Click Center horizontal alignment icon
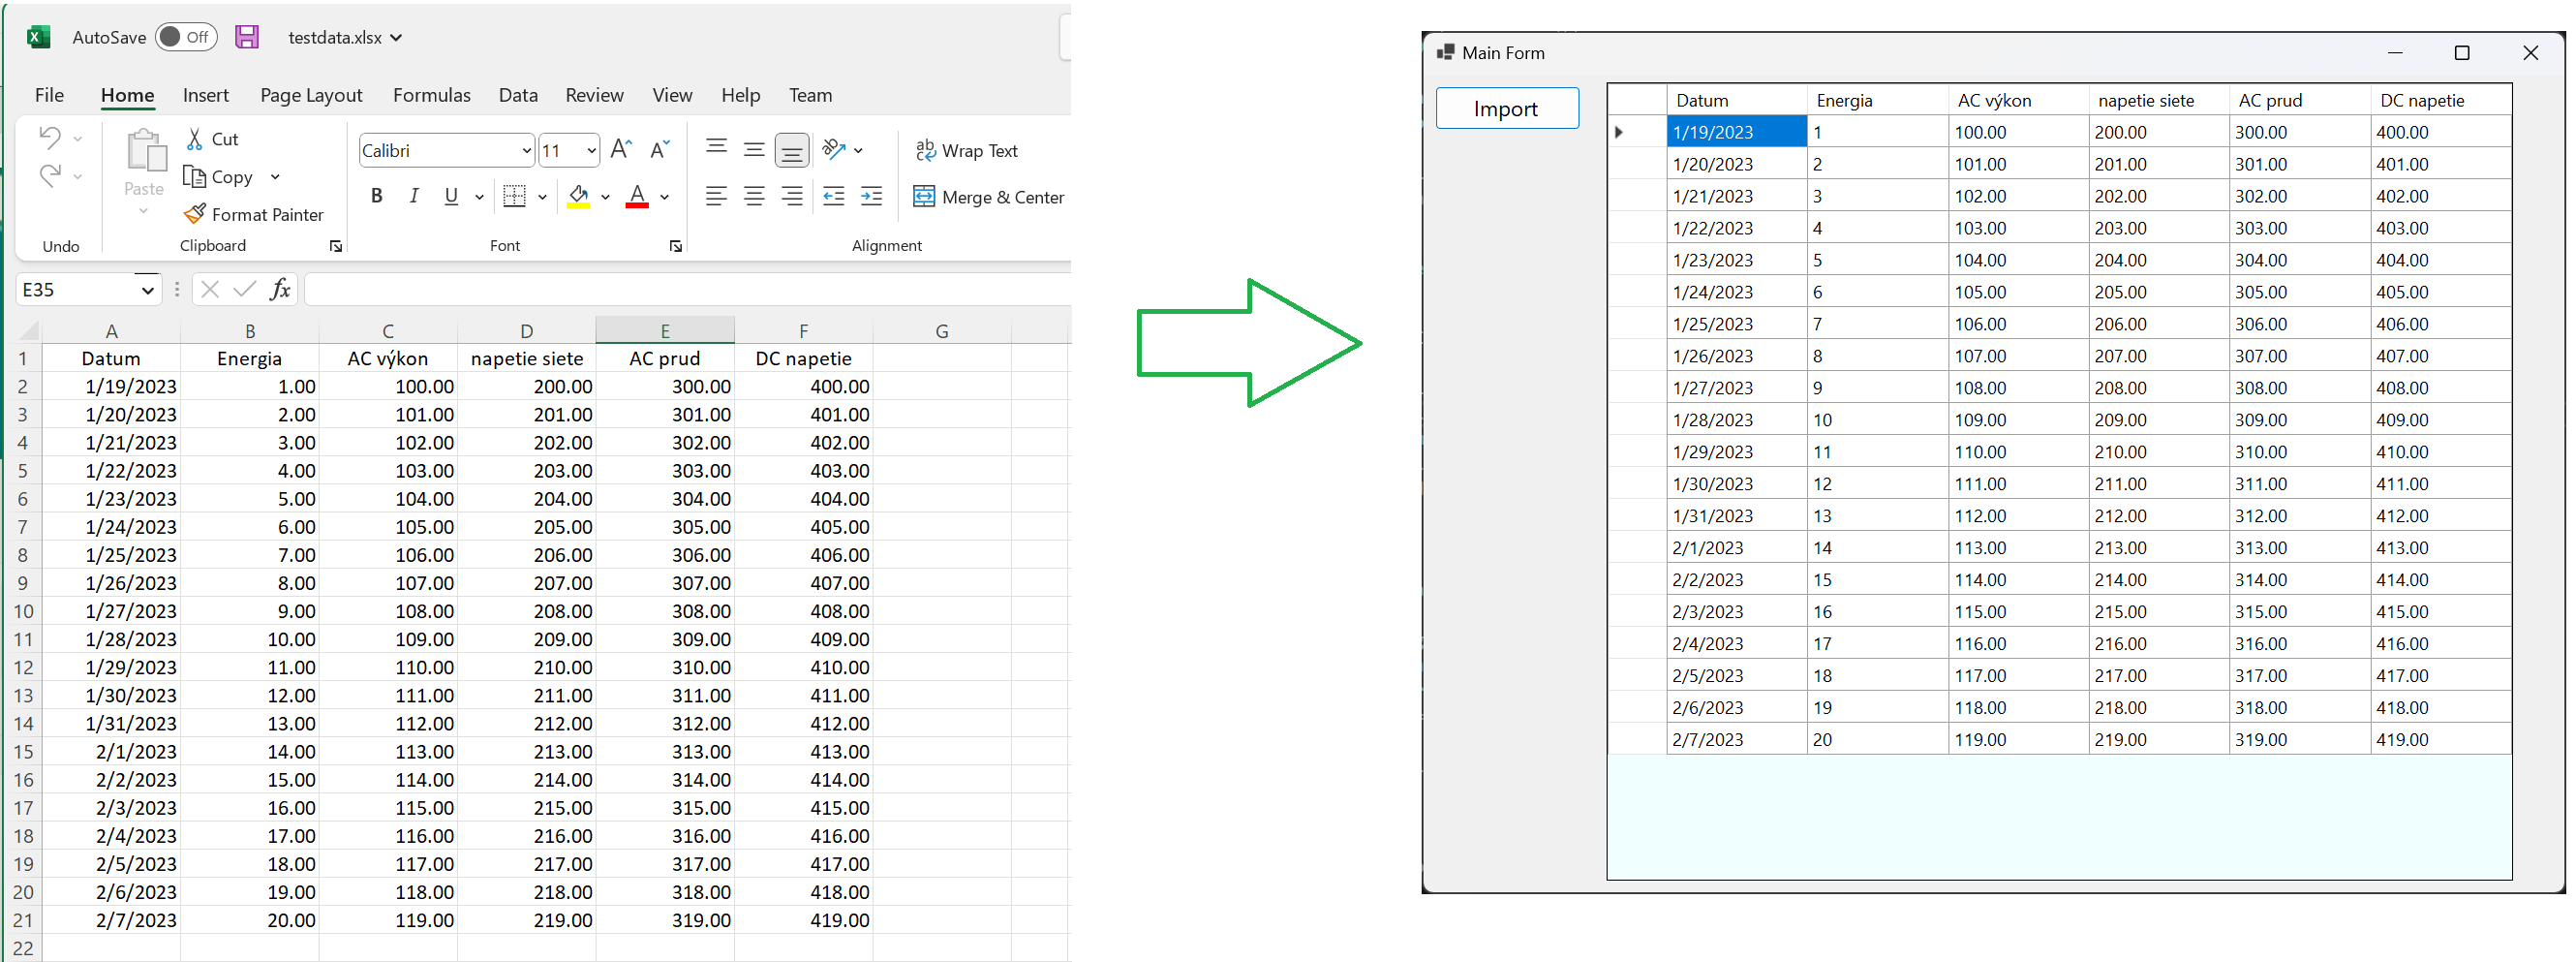The image size is (2576, 962). coord(754,196)
